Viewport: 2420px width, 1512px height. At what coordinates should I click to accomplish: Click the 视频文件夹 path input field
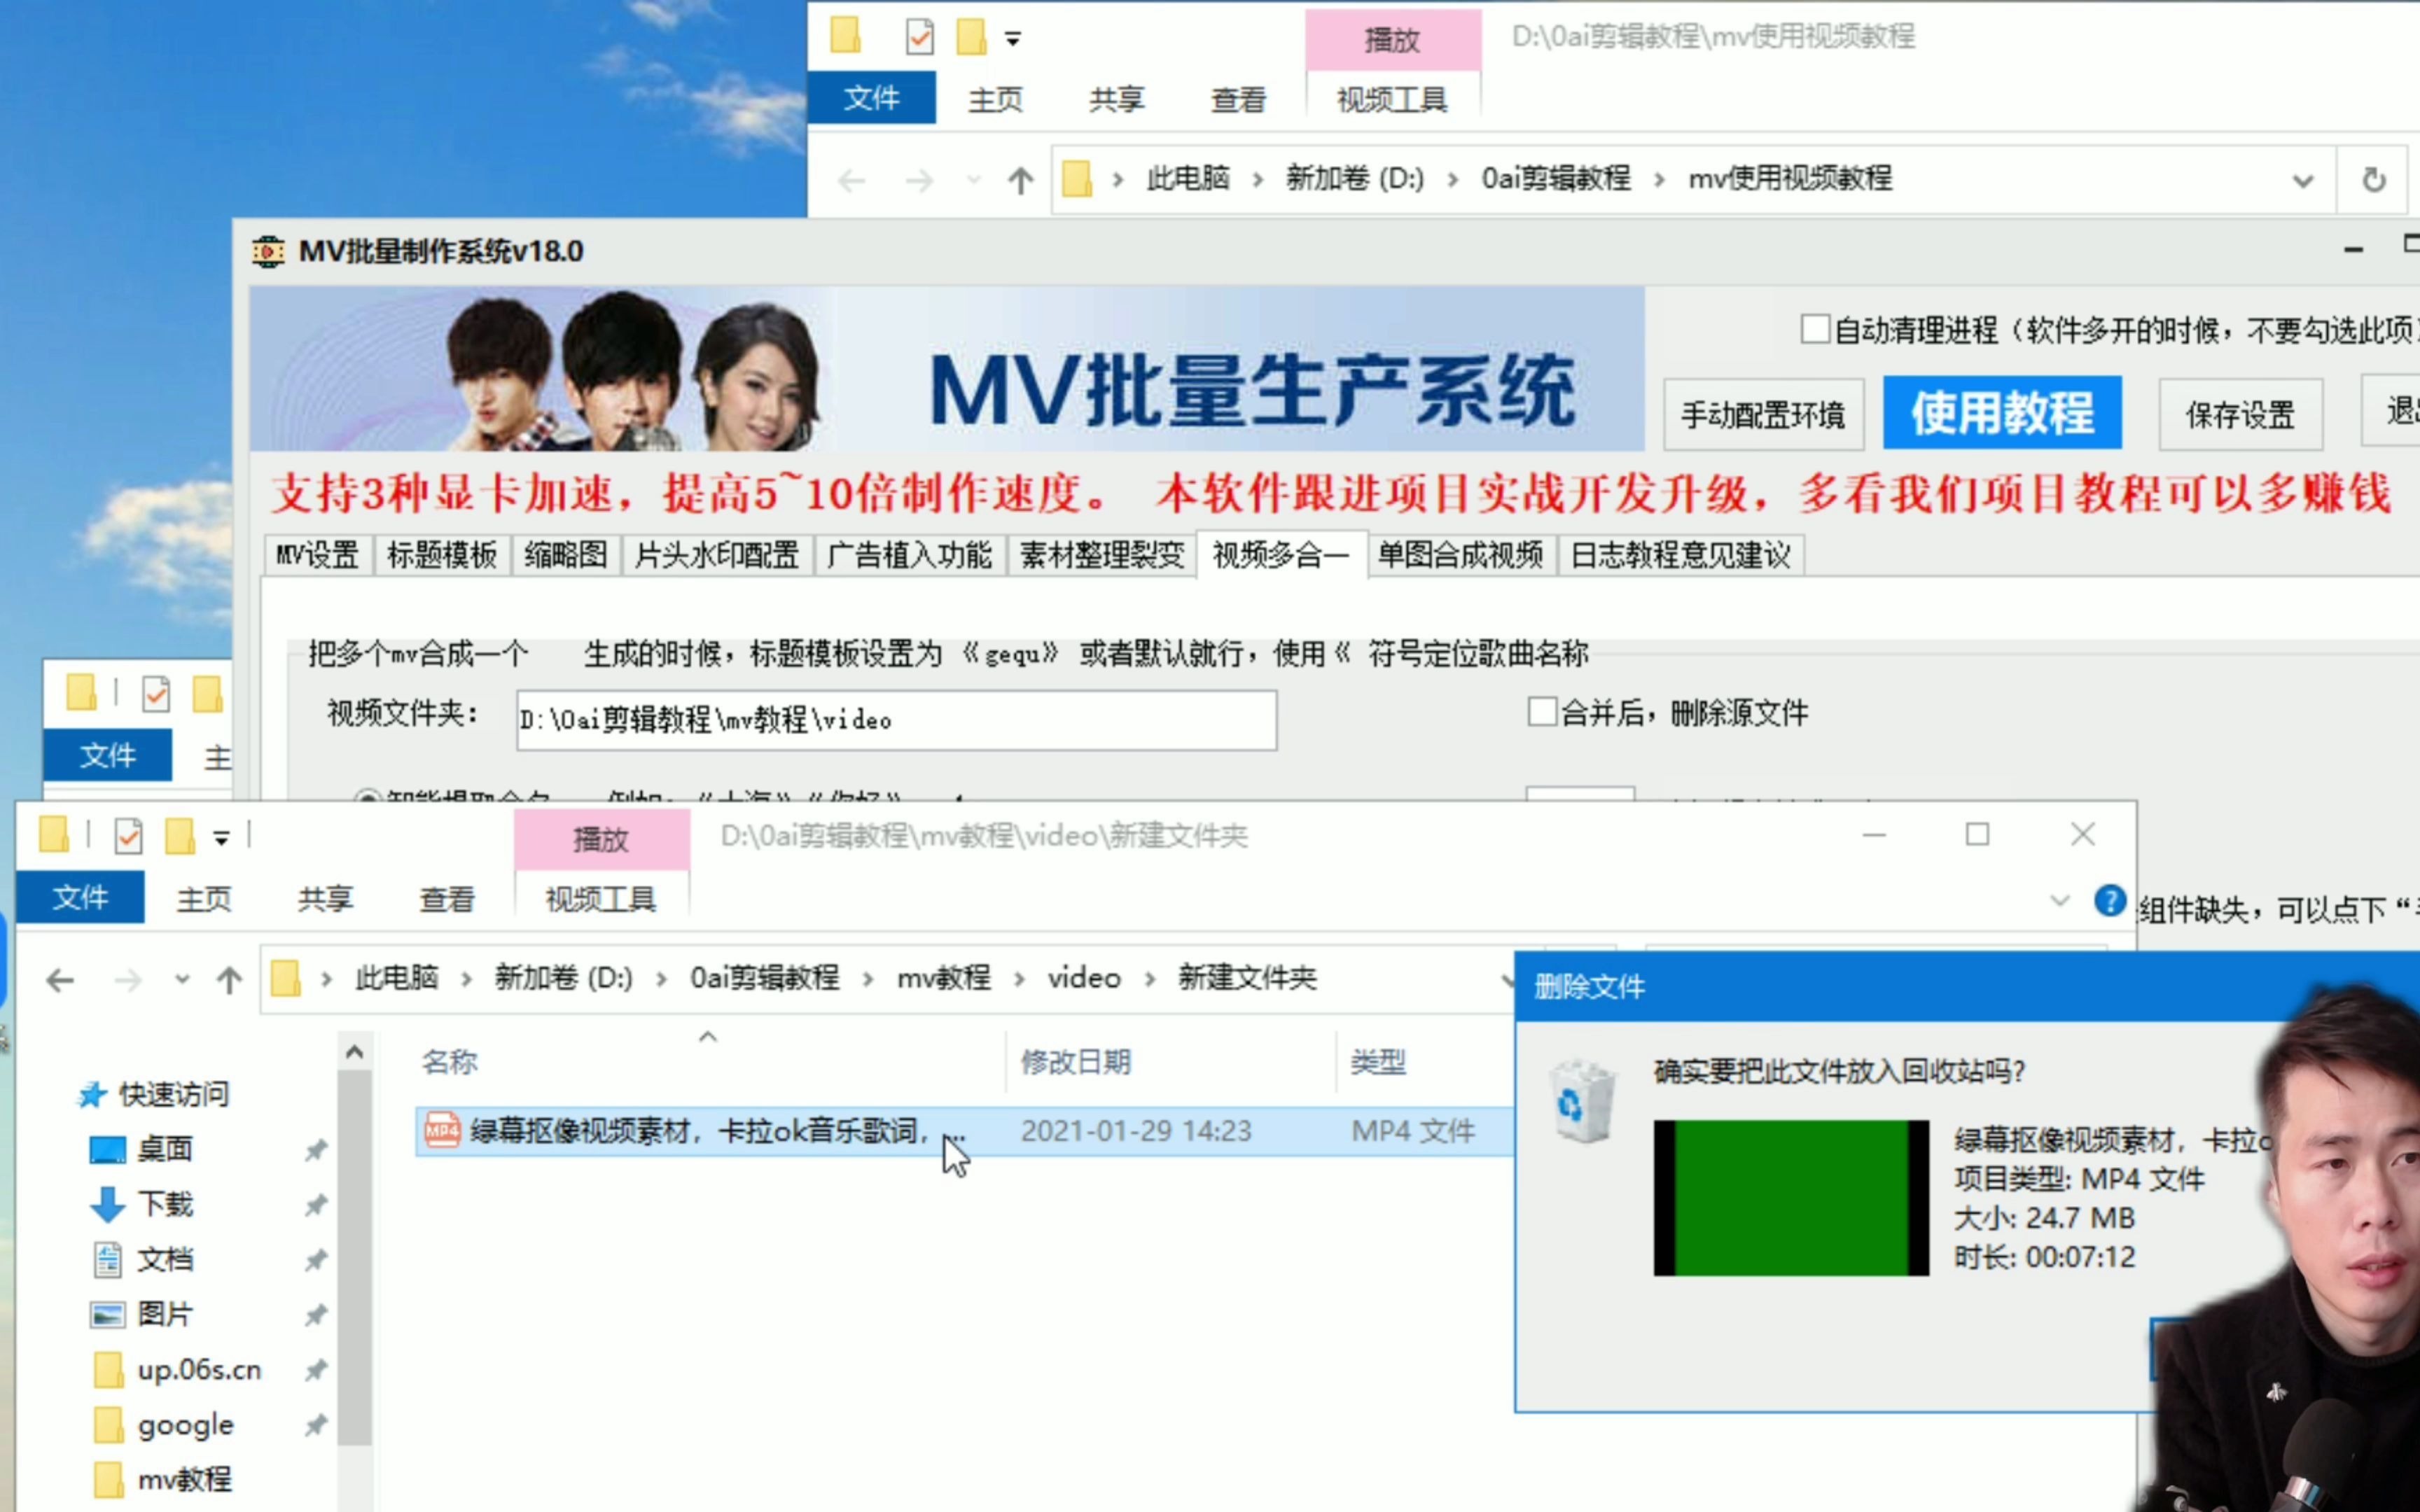pos(896,720)
